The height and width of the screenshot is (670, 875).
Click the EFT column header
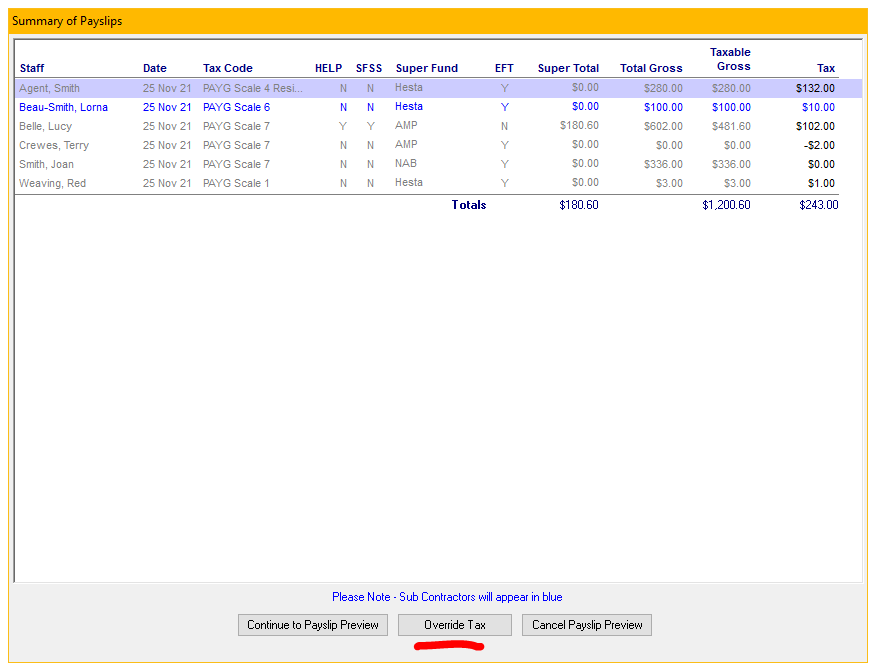[504, 68]
